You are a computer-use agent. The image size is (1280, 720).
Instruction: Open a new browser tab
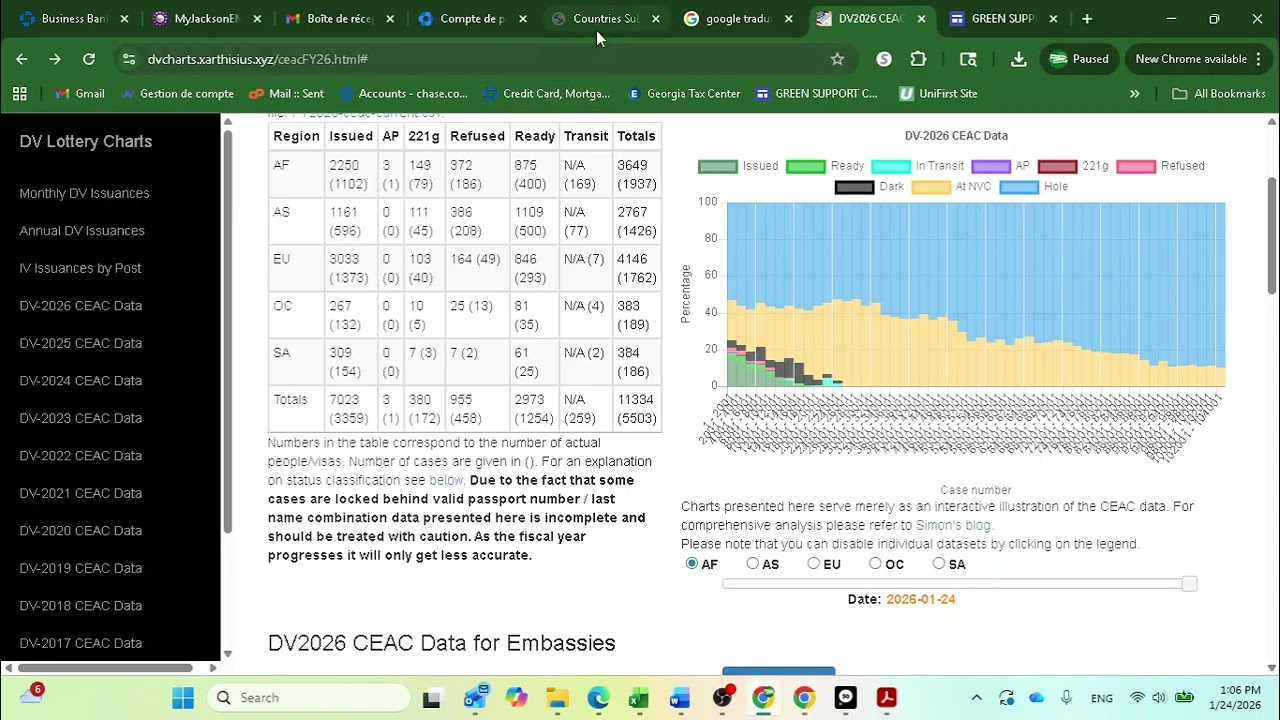click(x=1087, y=19)
